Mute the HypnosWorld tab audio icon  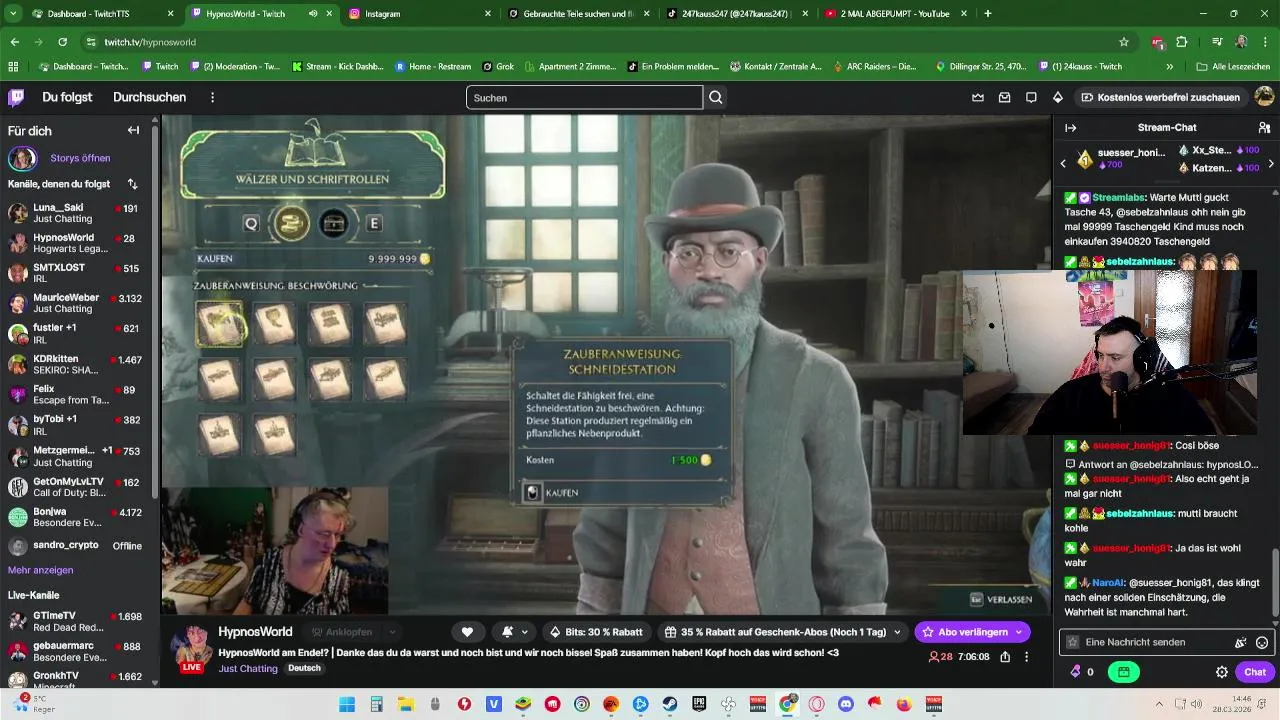coord(313,14)
